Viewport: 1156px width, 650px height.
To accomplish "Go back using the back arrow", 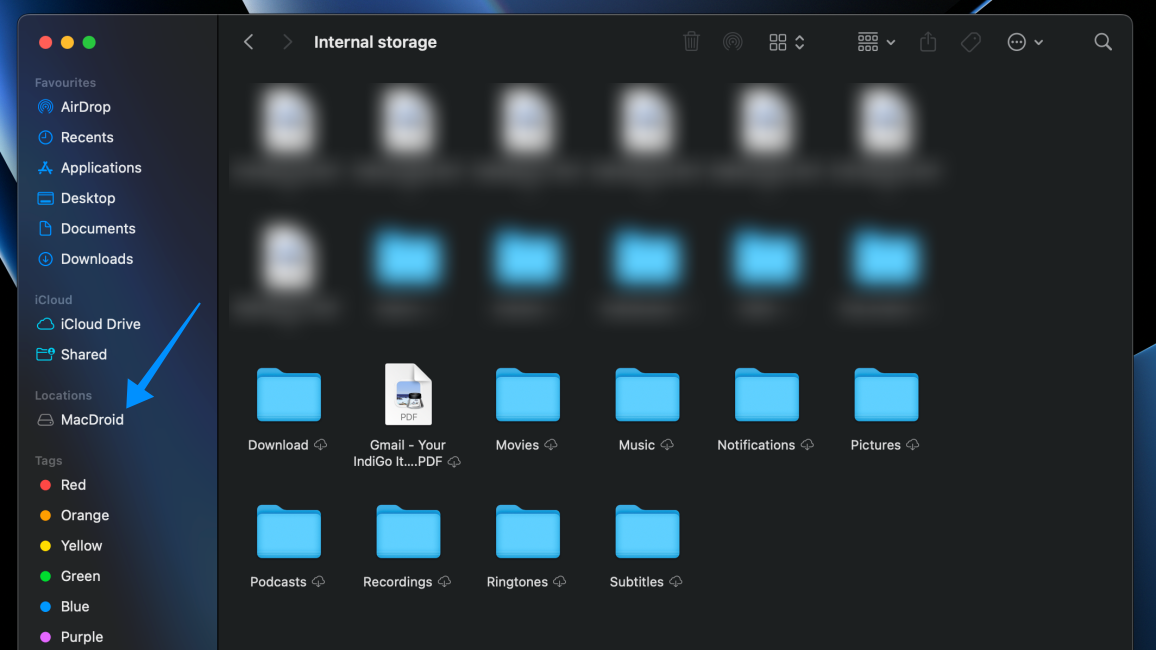I will [x=248, y=42].
